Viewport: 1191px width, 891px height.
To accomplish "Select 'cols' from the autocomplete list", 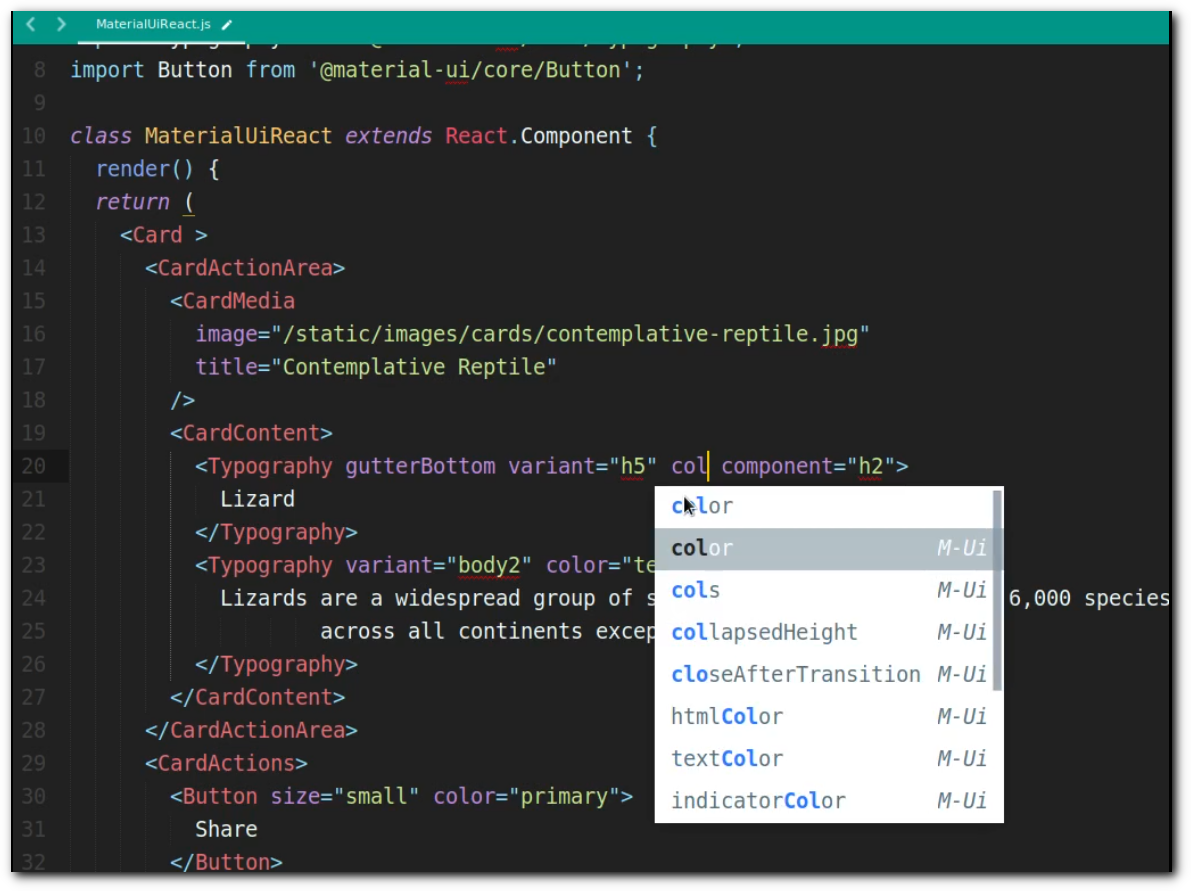I will (696, 590).
